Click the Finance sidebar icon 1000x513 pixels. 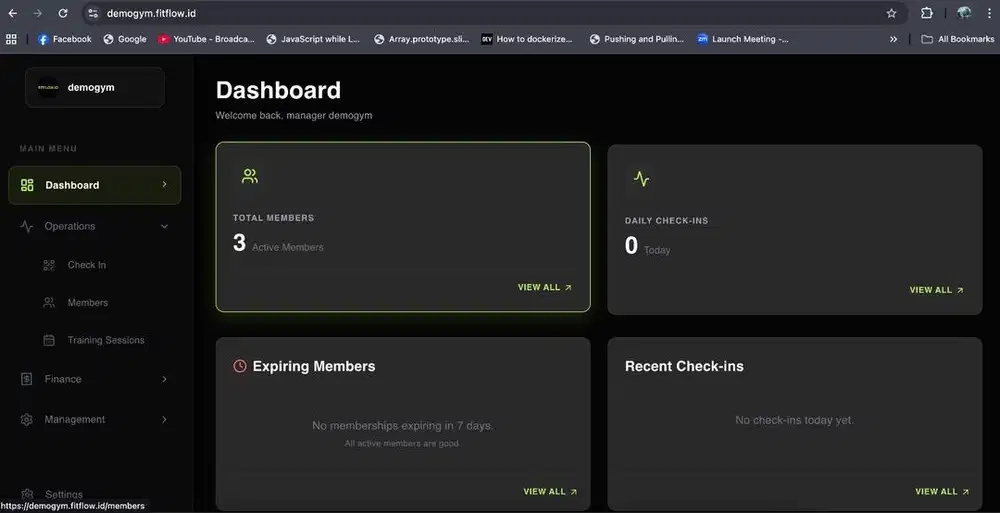coord(27,379)
